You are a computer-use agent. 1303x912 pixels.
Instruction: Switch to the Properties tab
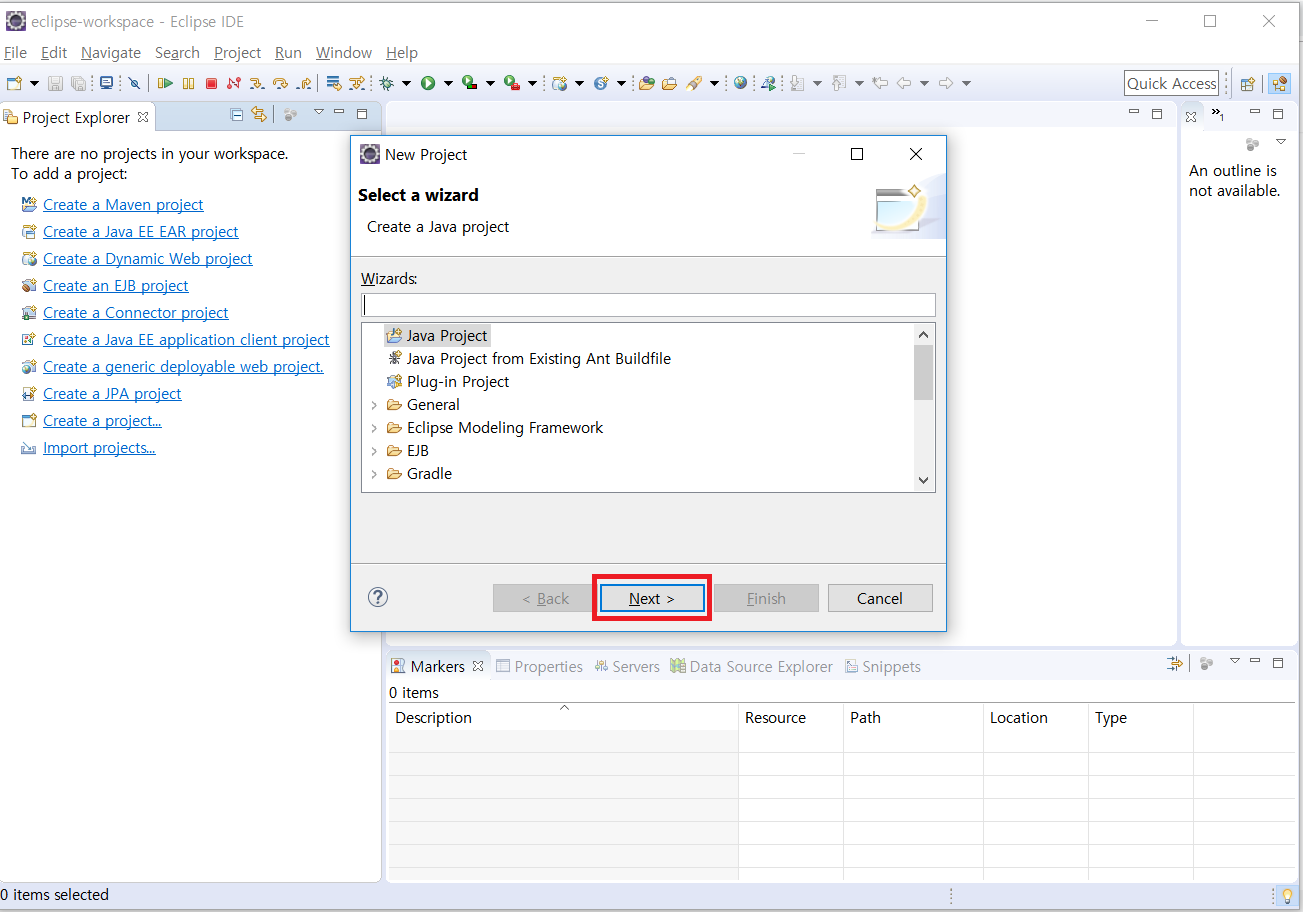[x=539, y=667]
